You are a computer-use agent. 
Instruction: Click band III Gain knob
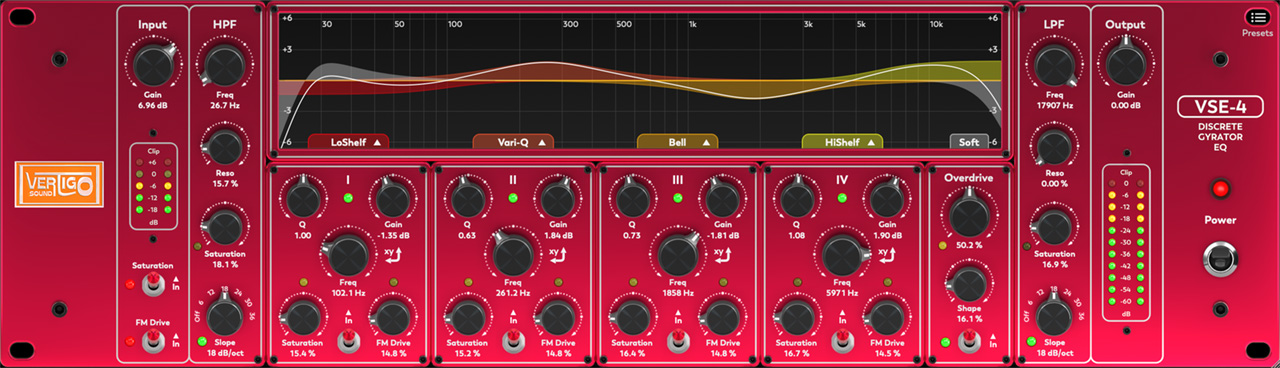[722, 200]
